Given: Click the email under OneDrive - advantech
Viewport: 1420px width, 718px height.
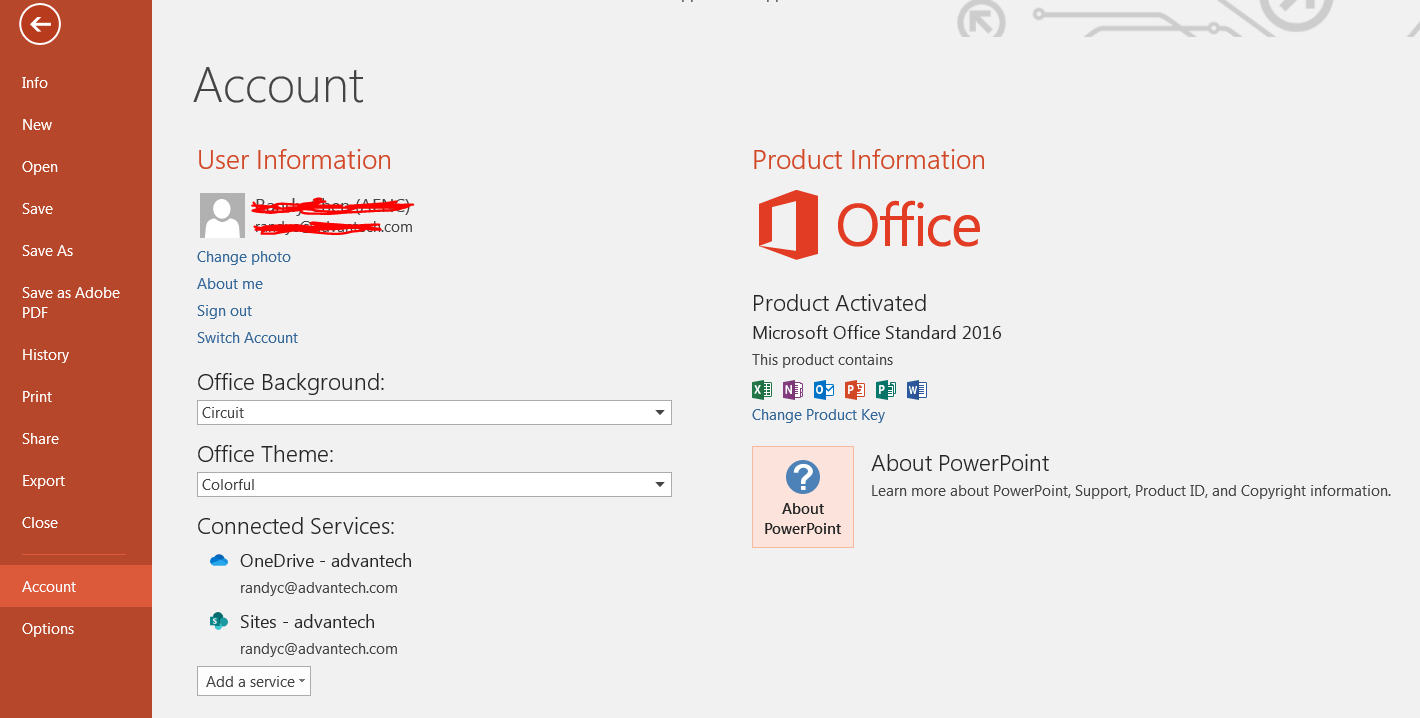Looking at the screenshot, I should click(x=319, y=588).
